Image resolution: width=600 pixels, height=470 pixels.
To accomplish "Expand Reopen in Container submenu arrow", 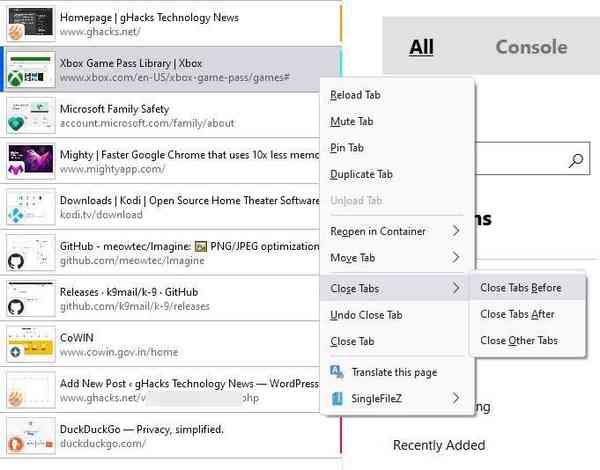I will [456, 231].
